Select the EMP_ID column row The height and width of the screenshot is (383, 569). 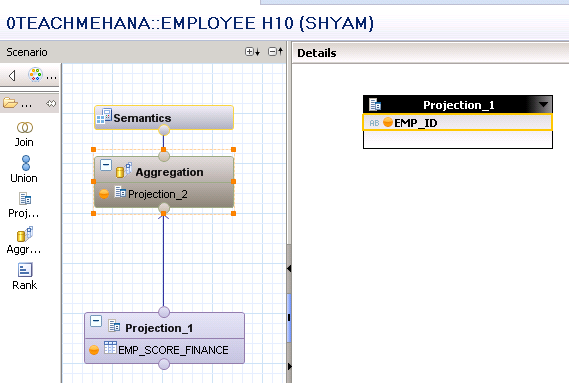point(458,122)
